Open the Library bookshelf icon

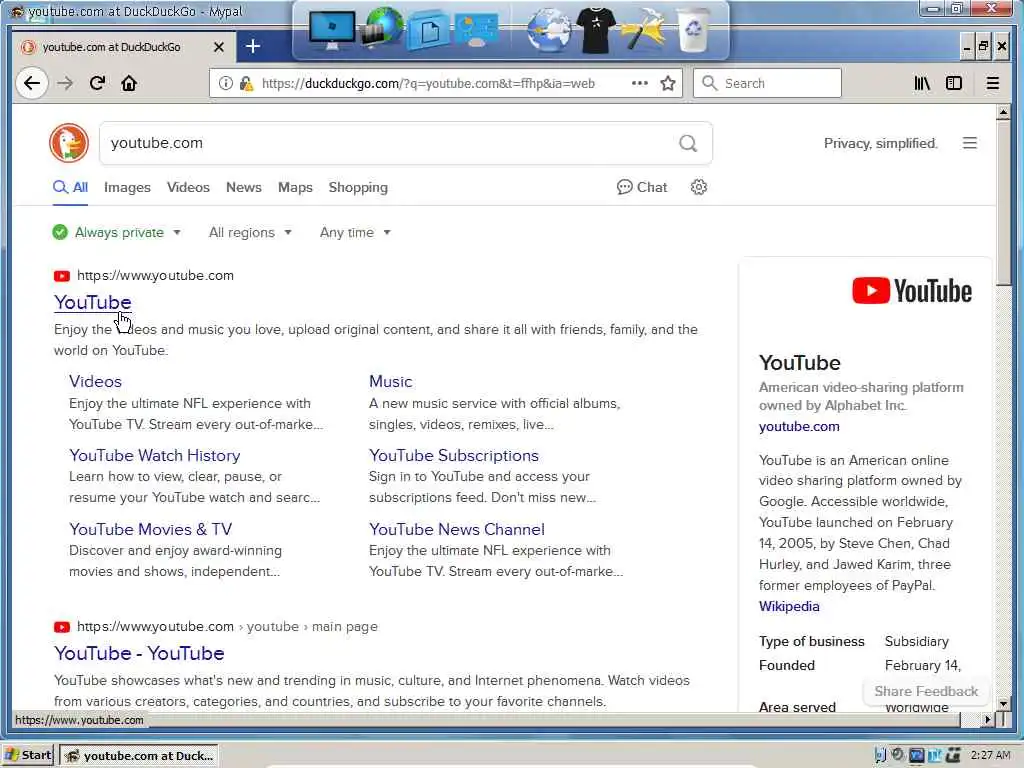click(921, 83)
